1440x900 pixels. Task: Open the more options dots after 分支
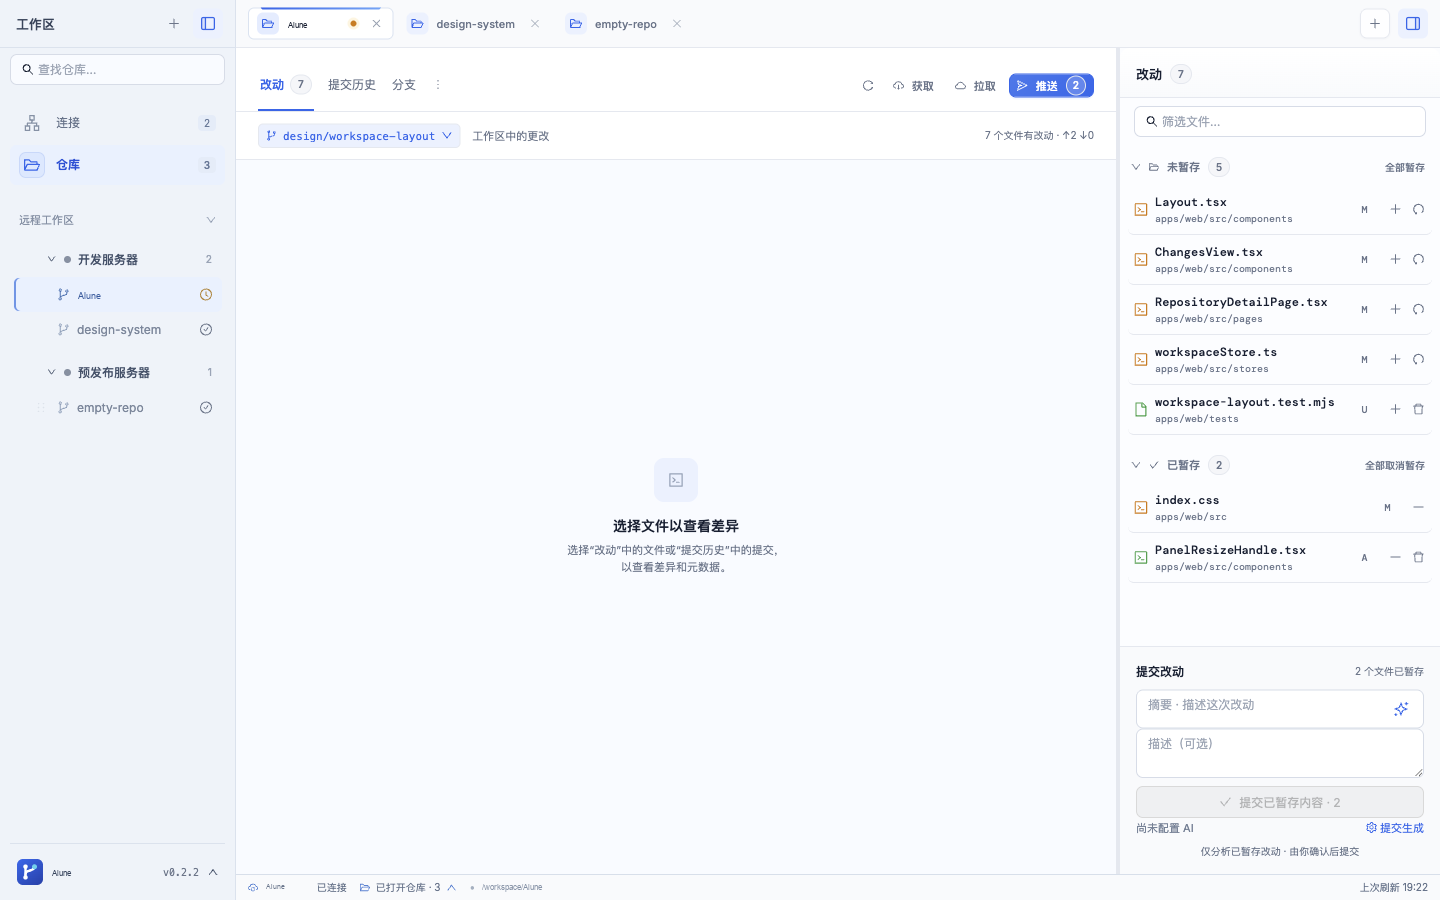click(x=437, y=85)
